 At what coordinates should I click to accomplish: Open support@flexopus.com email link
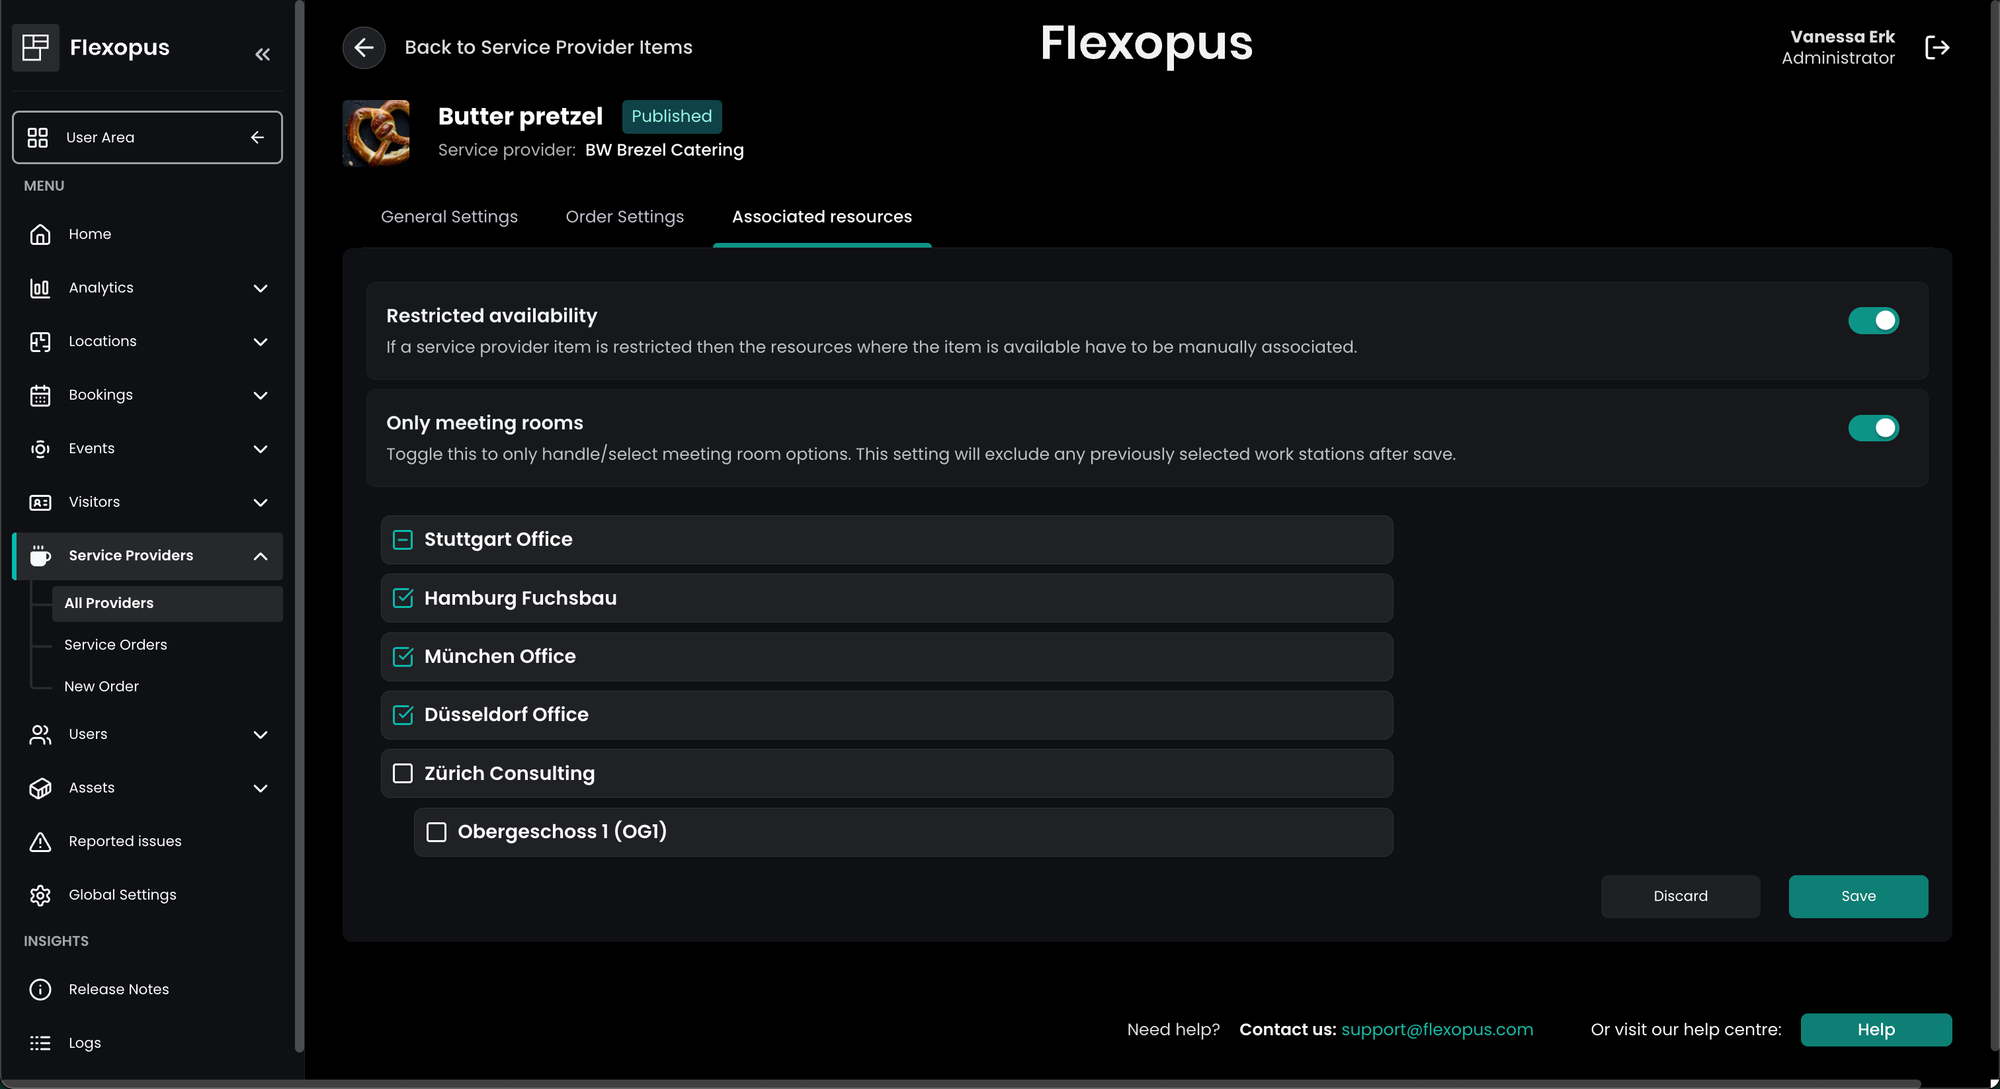[x=1437, y=1030]
